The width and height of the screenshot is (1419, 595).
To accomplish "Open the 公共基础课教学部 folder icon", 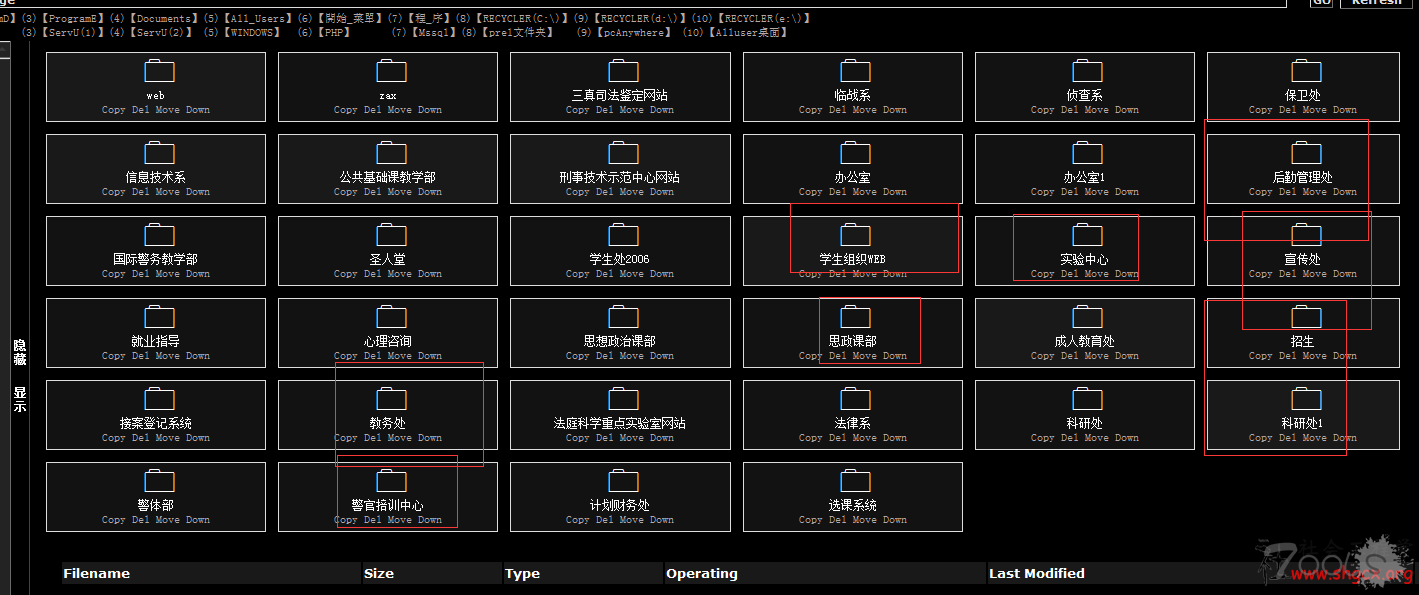I will (391, 153).
